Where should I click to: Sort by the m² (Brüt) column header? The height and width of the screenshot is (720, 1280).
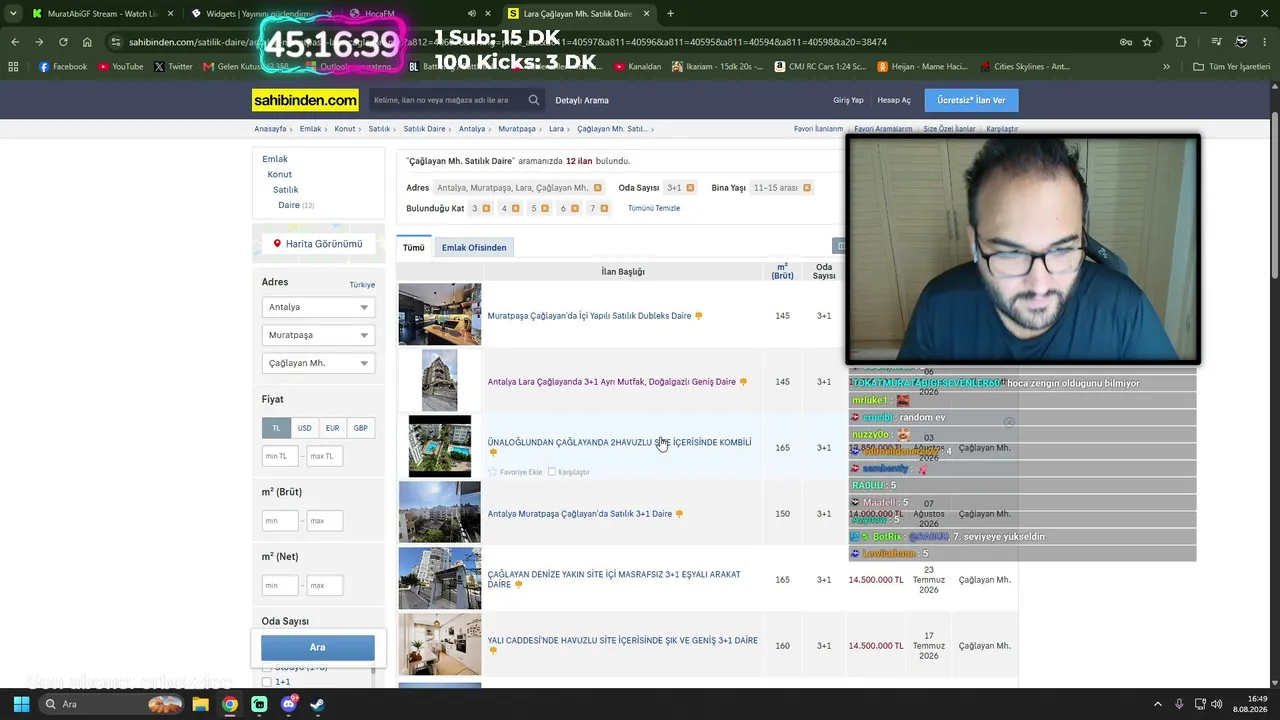pyautogui.click(x=782, y=271)
